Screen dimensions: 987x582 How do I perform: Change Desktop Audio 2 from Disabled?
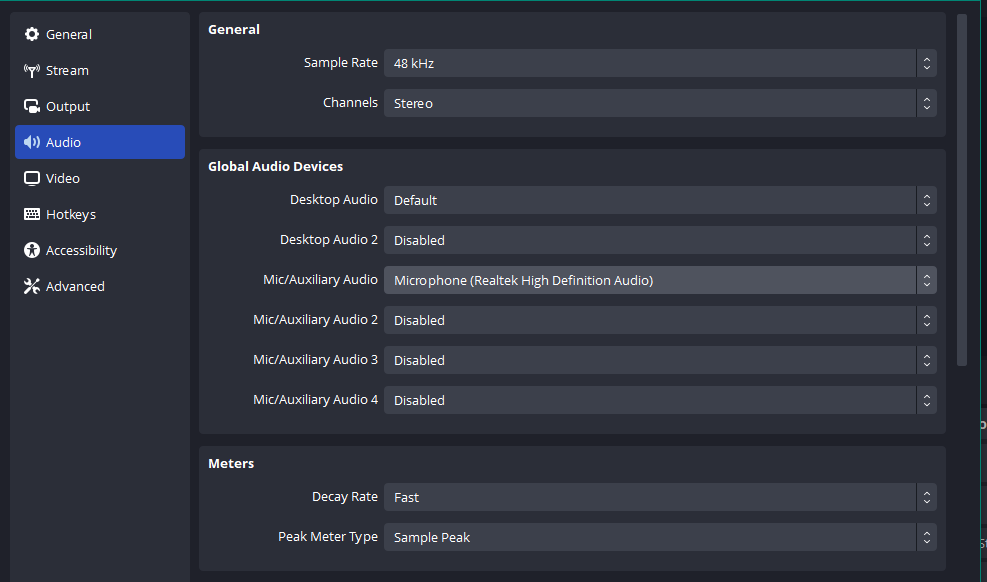coord(660,240)
